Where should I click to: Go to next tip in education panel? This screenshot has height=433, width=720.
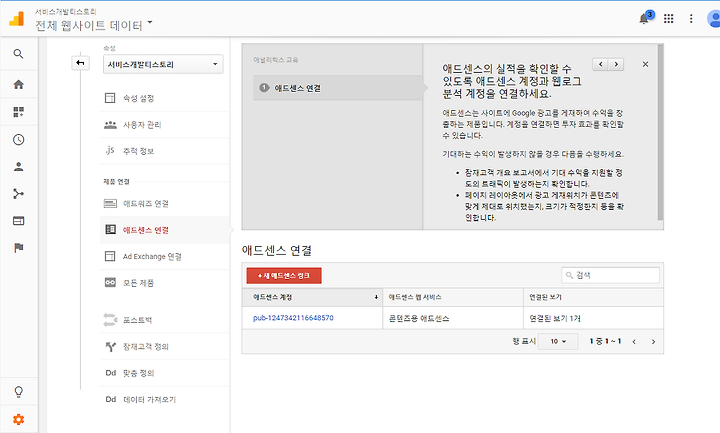(616, 64)
